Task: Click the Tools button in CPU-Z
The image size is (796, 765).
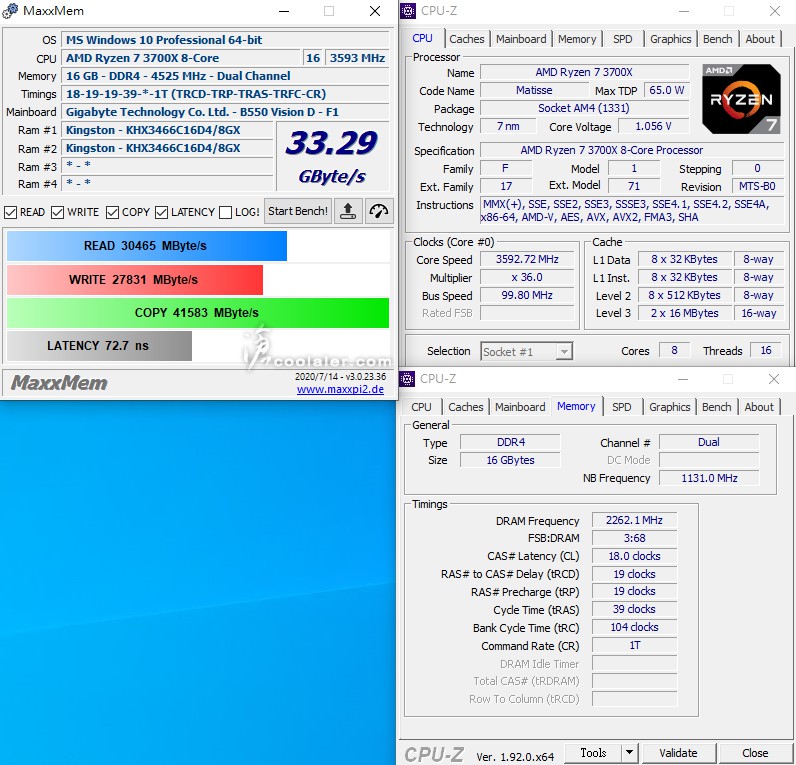Action: (593, 753)
